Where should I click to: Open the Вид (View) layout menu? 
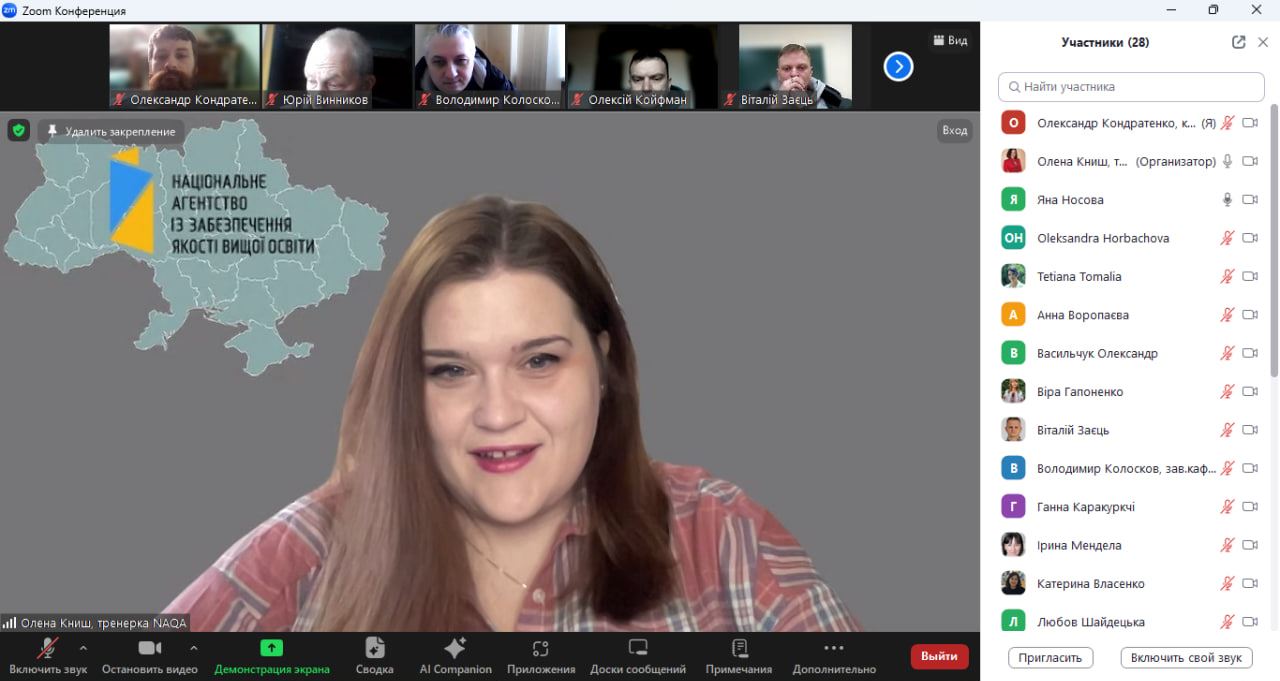click(950, 40)
